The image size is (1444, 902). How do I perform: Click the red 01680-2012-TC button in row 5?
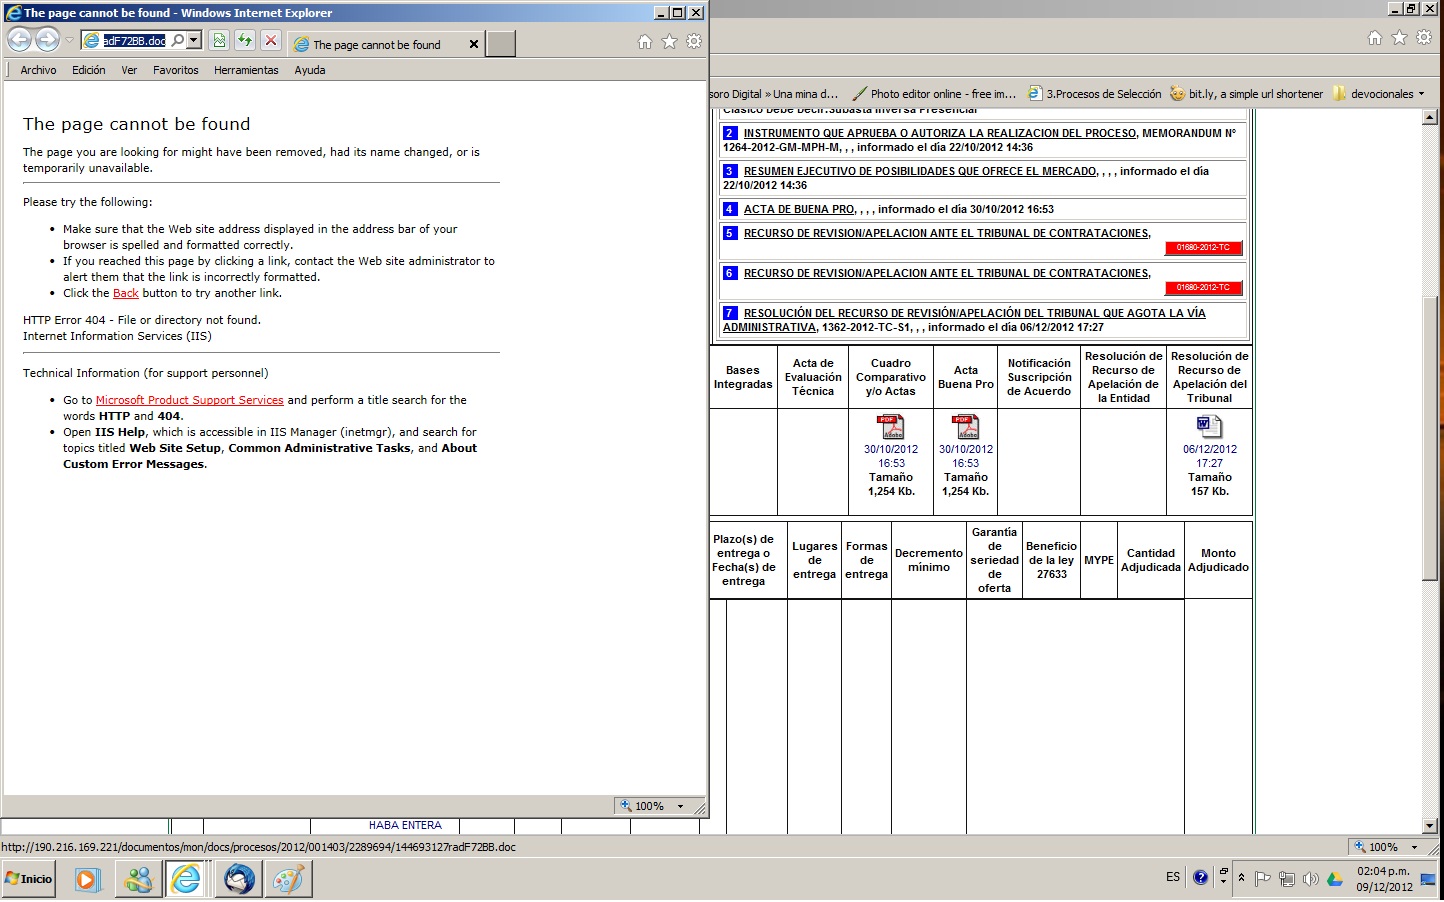point(1203,248)
